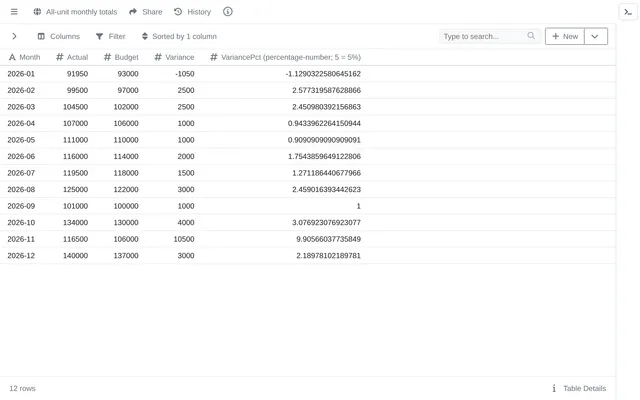Select Variance value -1050
The height and width of the screenshot is (400, 640).
click(184, 74)
